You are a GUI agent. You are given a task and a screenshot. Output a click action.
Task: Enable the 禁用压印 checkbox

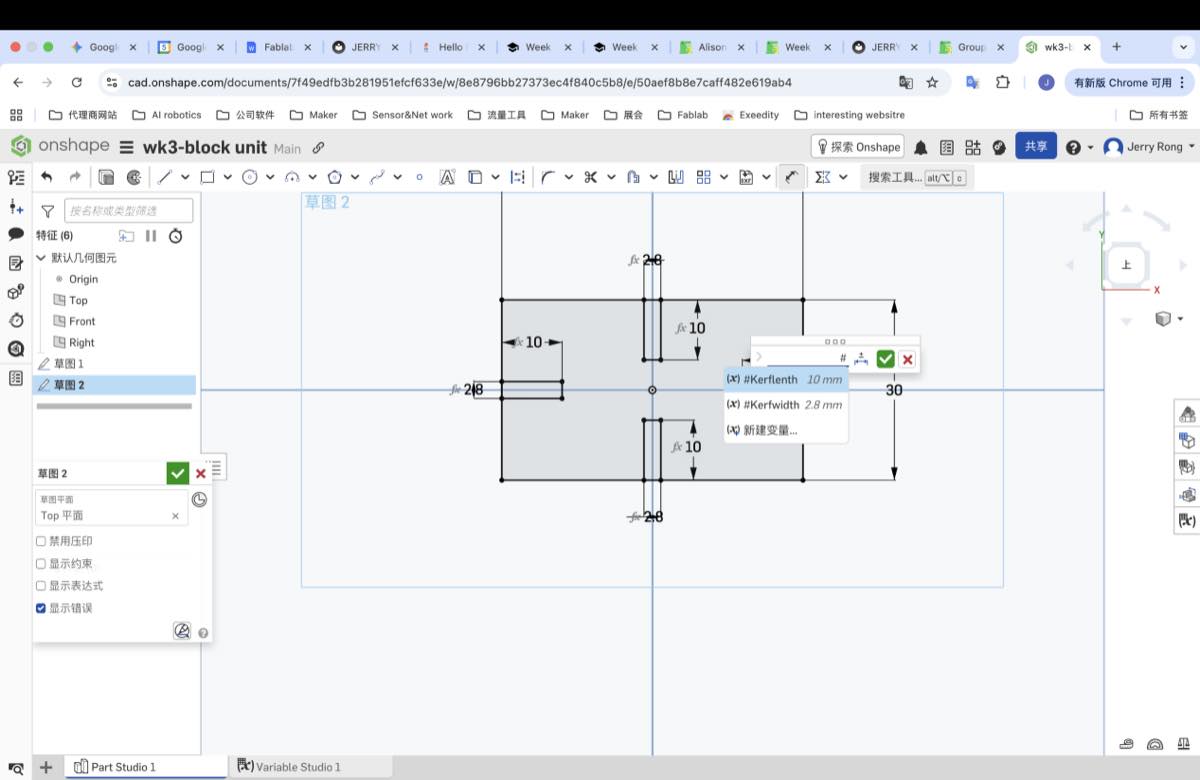(x=41, y=541)
